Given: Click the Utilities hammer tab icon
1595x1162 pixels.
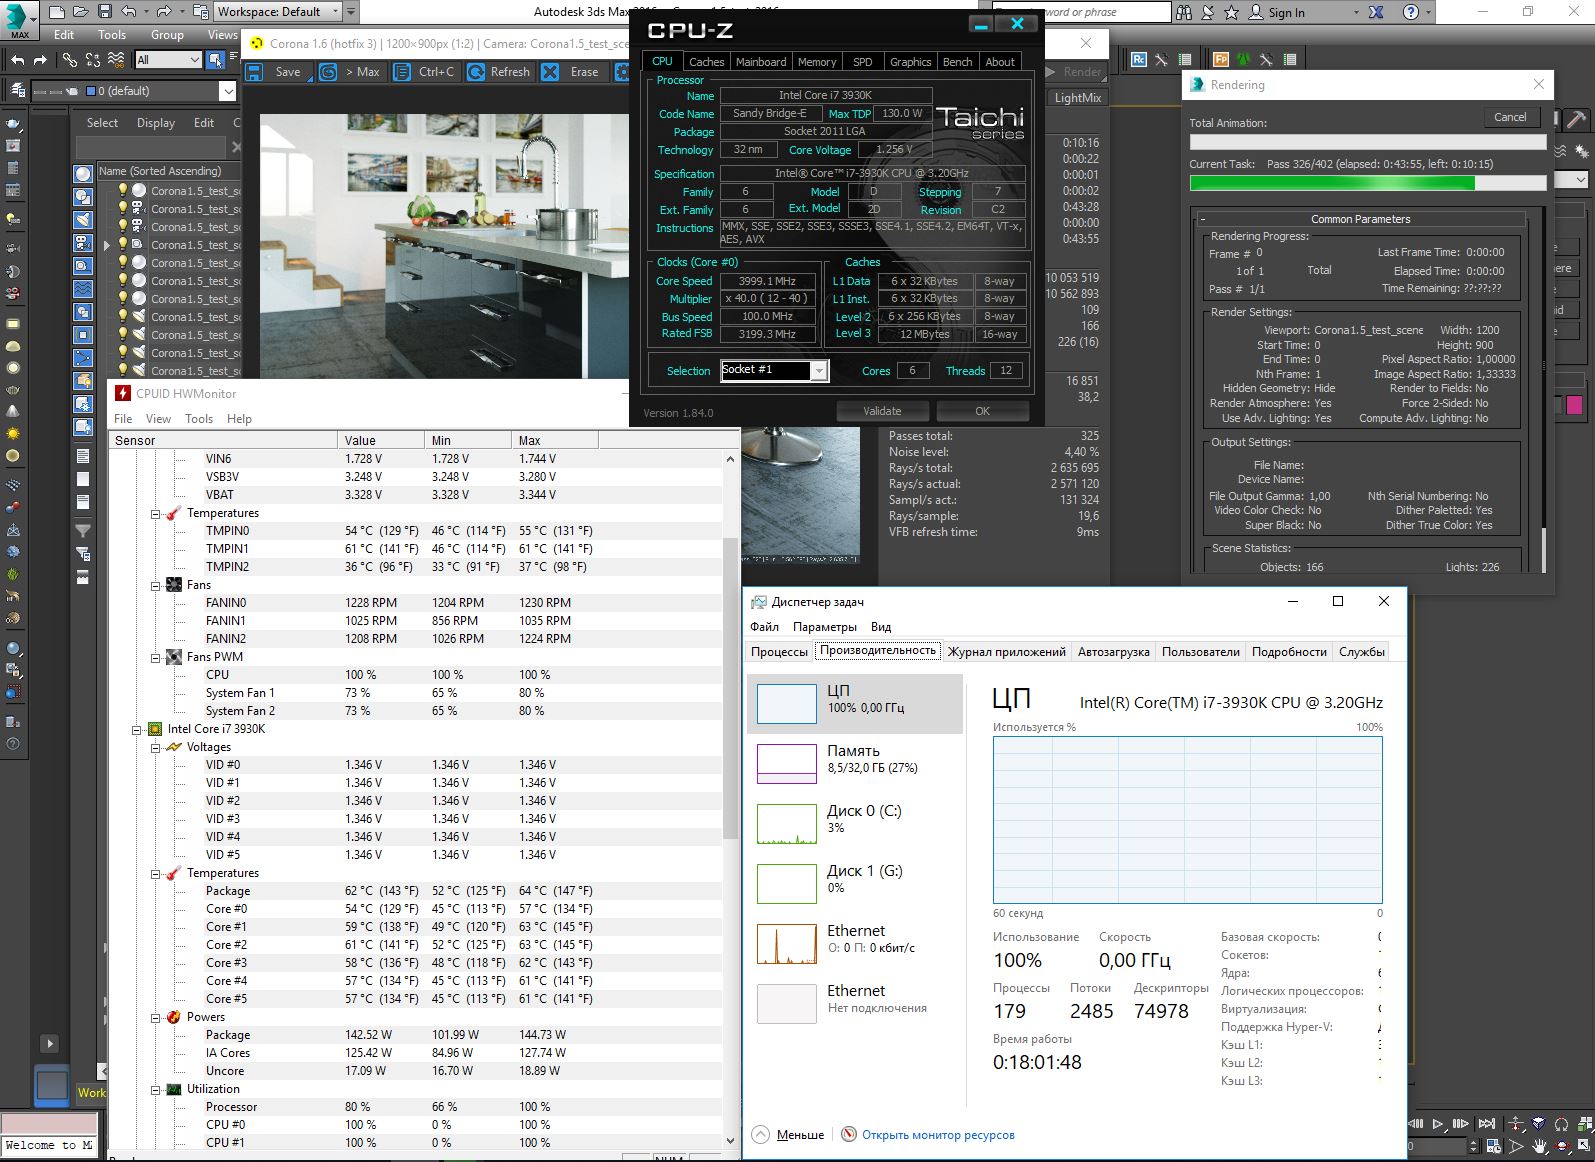Looking at the screenshot, I should coord(1576,119).
